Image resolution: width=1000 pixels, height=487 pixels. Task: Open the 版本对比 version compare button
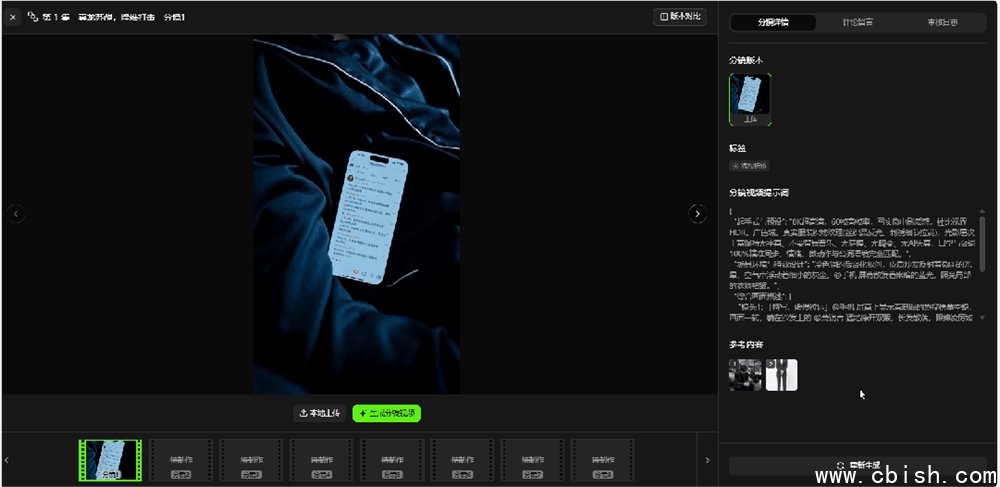(680, 17)
